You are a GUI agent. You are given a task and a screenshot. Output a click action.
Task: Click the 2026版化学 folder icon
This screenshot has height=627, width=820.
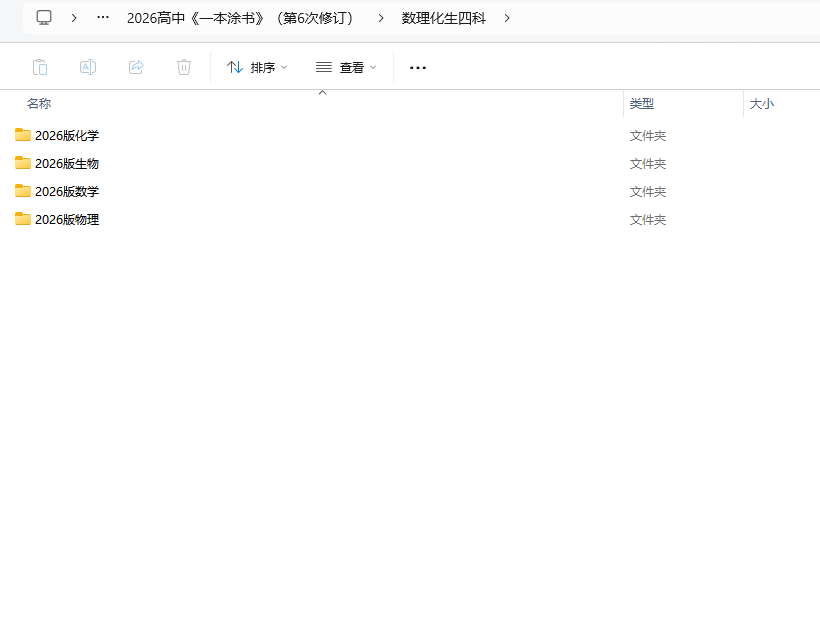click(x=23, y=135)
